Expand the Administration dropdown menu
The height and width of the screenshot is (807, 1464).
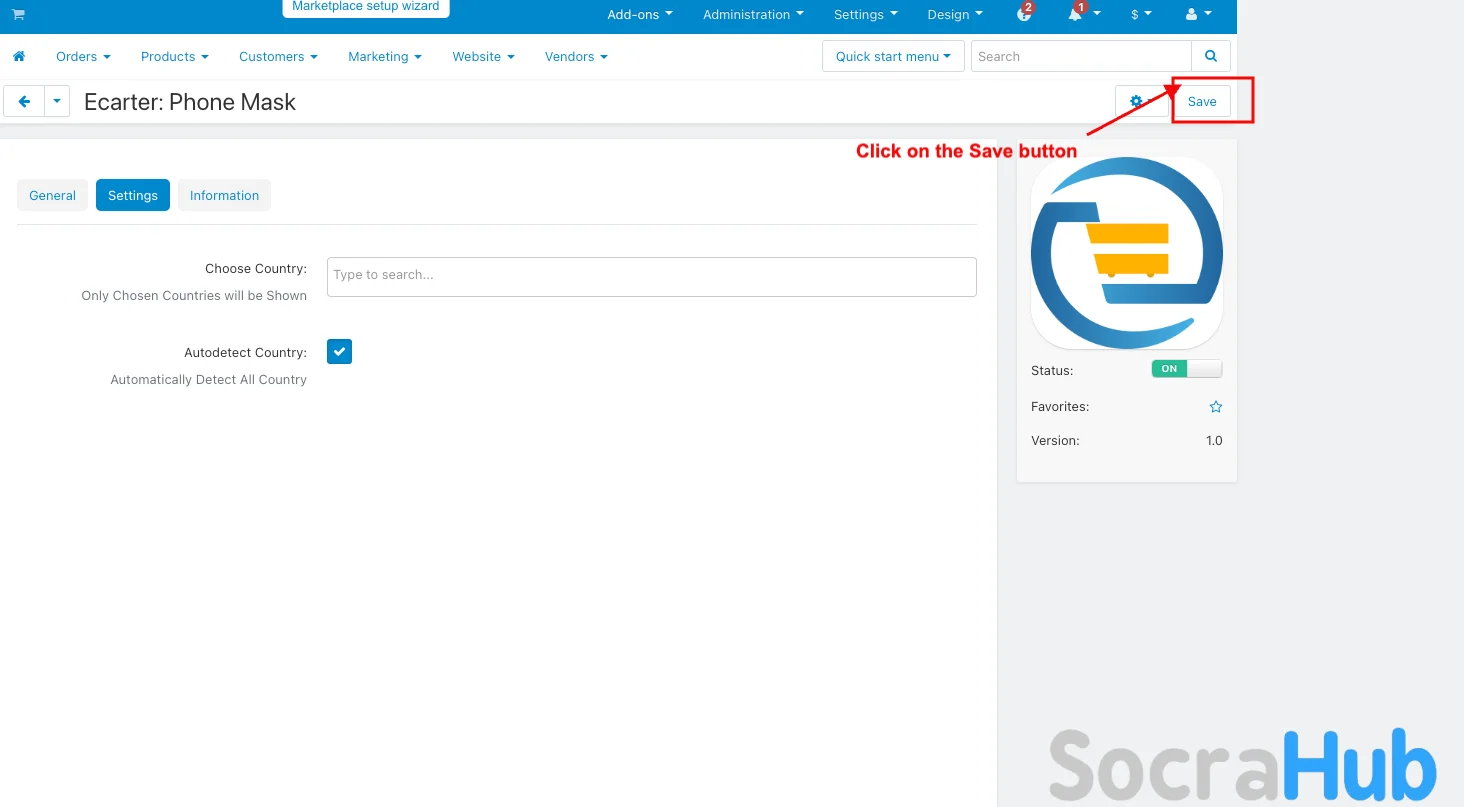coord(753,14)
